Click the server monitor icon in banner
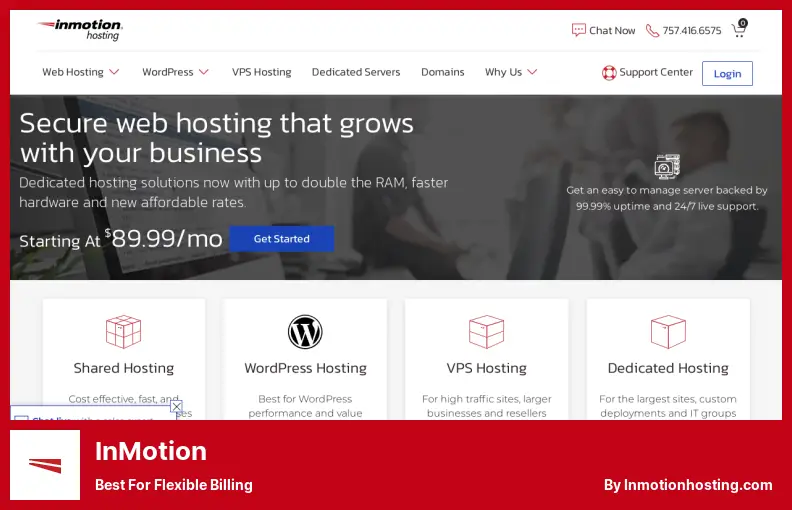 point(667,167)
